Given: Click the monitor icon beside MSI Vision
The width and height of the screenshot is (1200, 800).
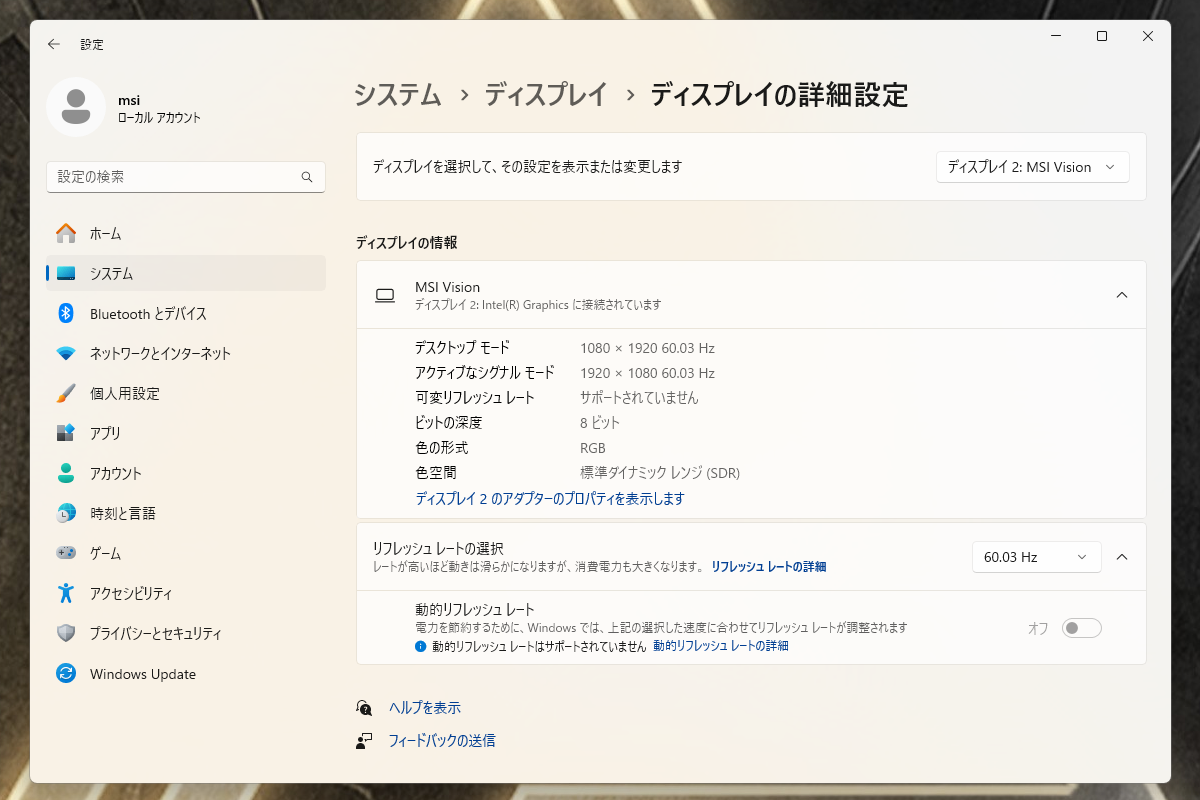Looking at the screenshot, I should point(385,294).
